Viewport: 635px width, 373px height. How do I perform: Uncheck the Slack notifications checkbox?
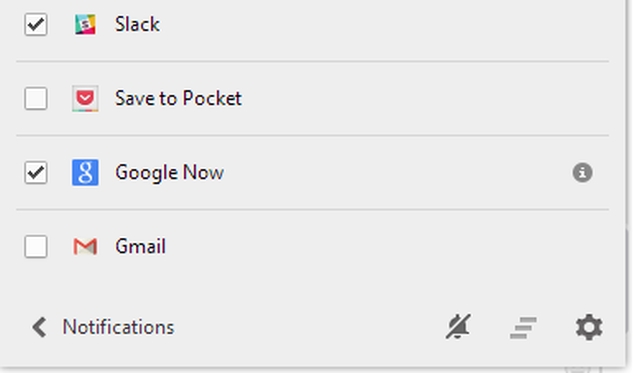(36, 25)
